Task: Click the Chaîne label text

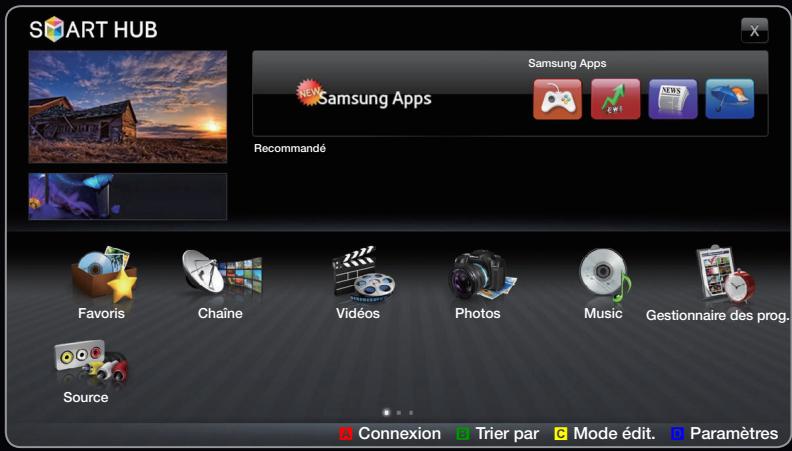Action: (x=220, y=314)
